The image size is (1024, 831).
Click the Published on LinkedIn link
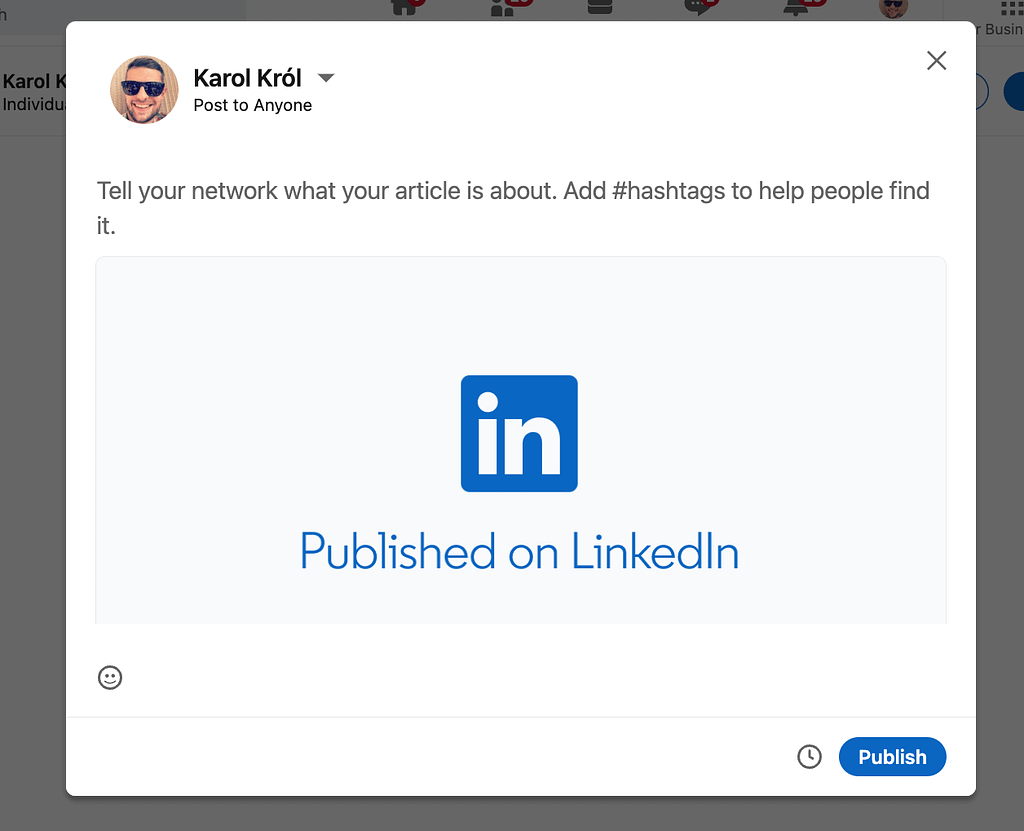coord(519,551)
